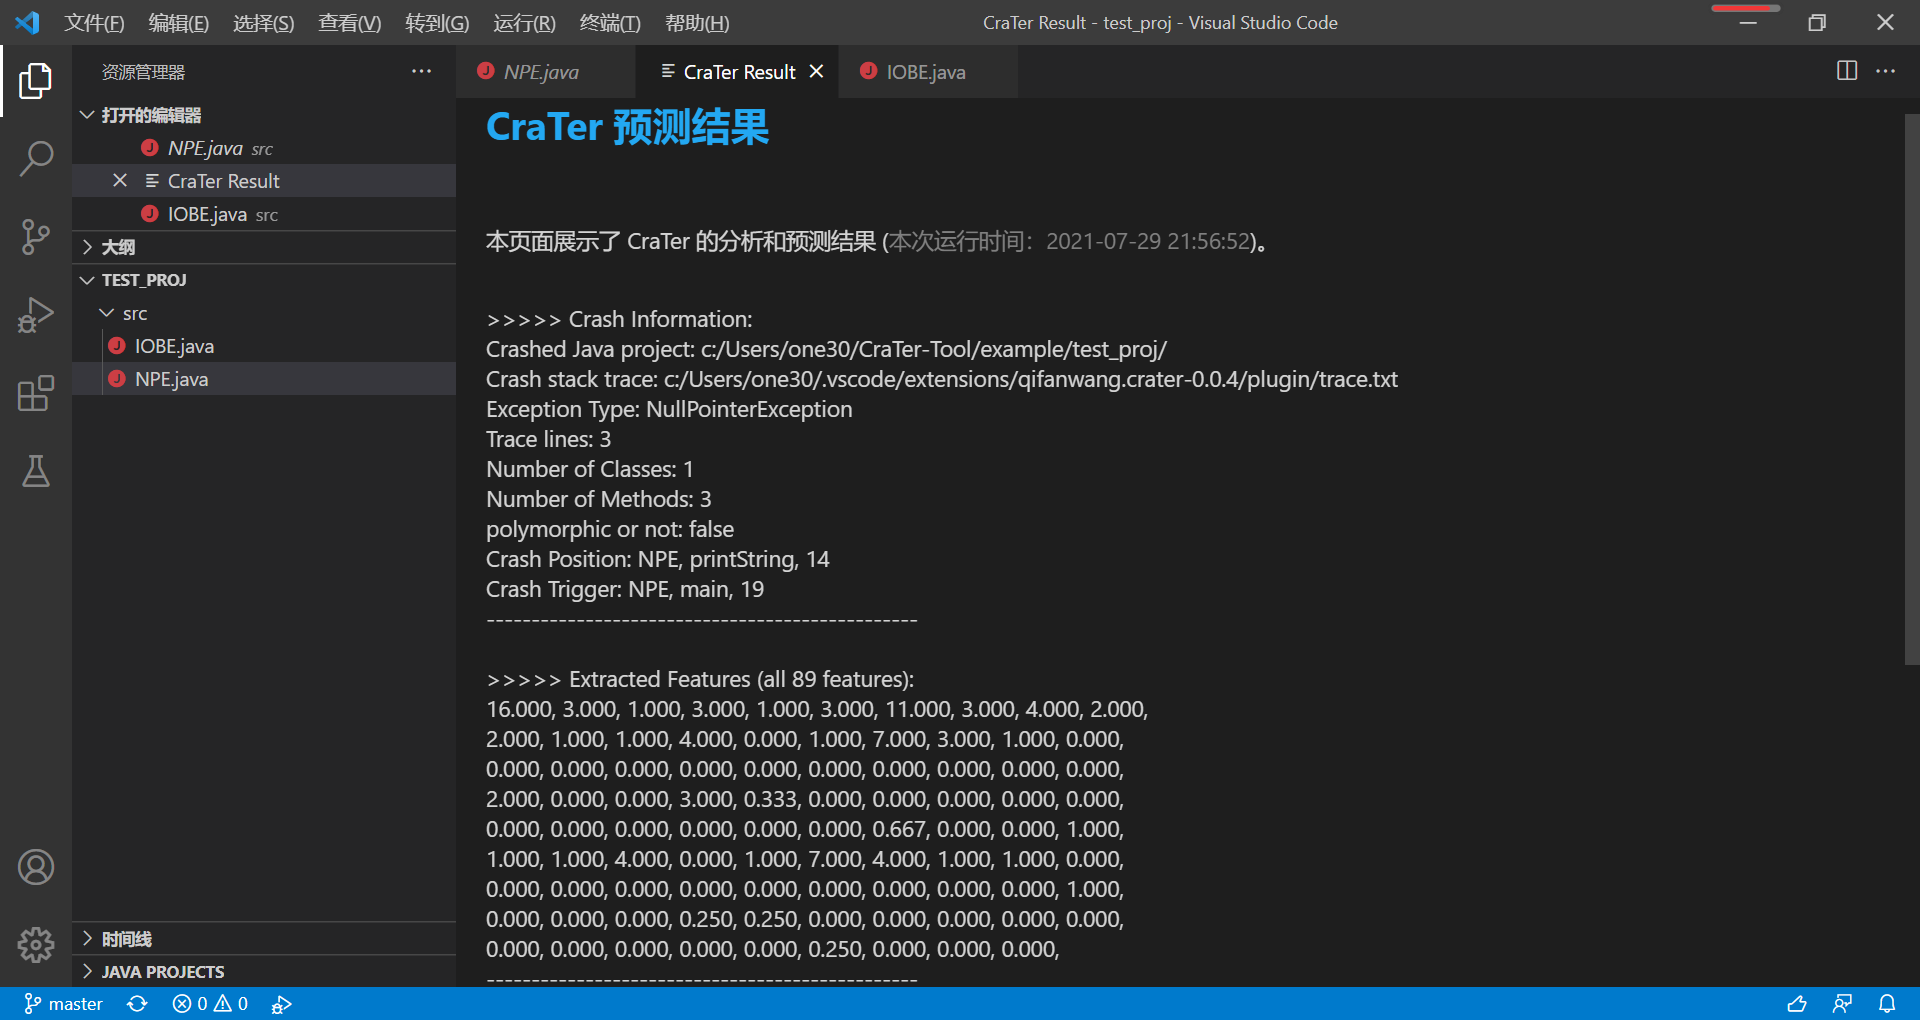Click the VS Code logo icon
The width and height of the screenshot is (1920, 1020).
28,22
